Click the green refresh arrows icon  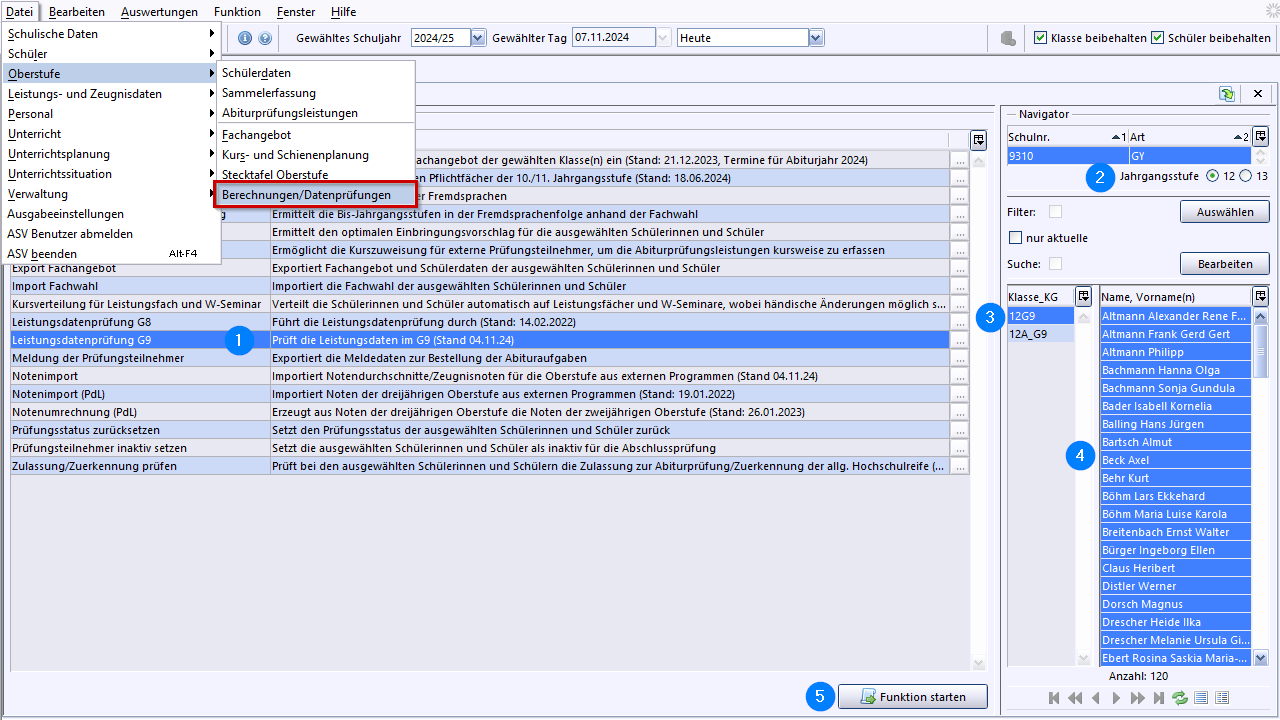tap(1180, 698)
